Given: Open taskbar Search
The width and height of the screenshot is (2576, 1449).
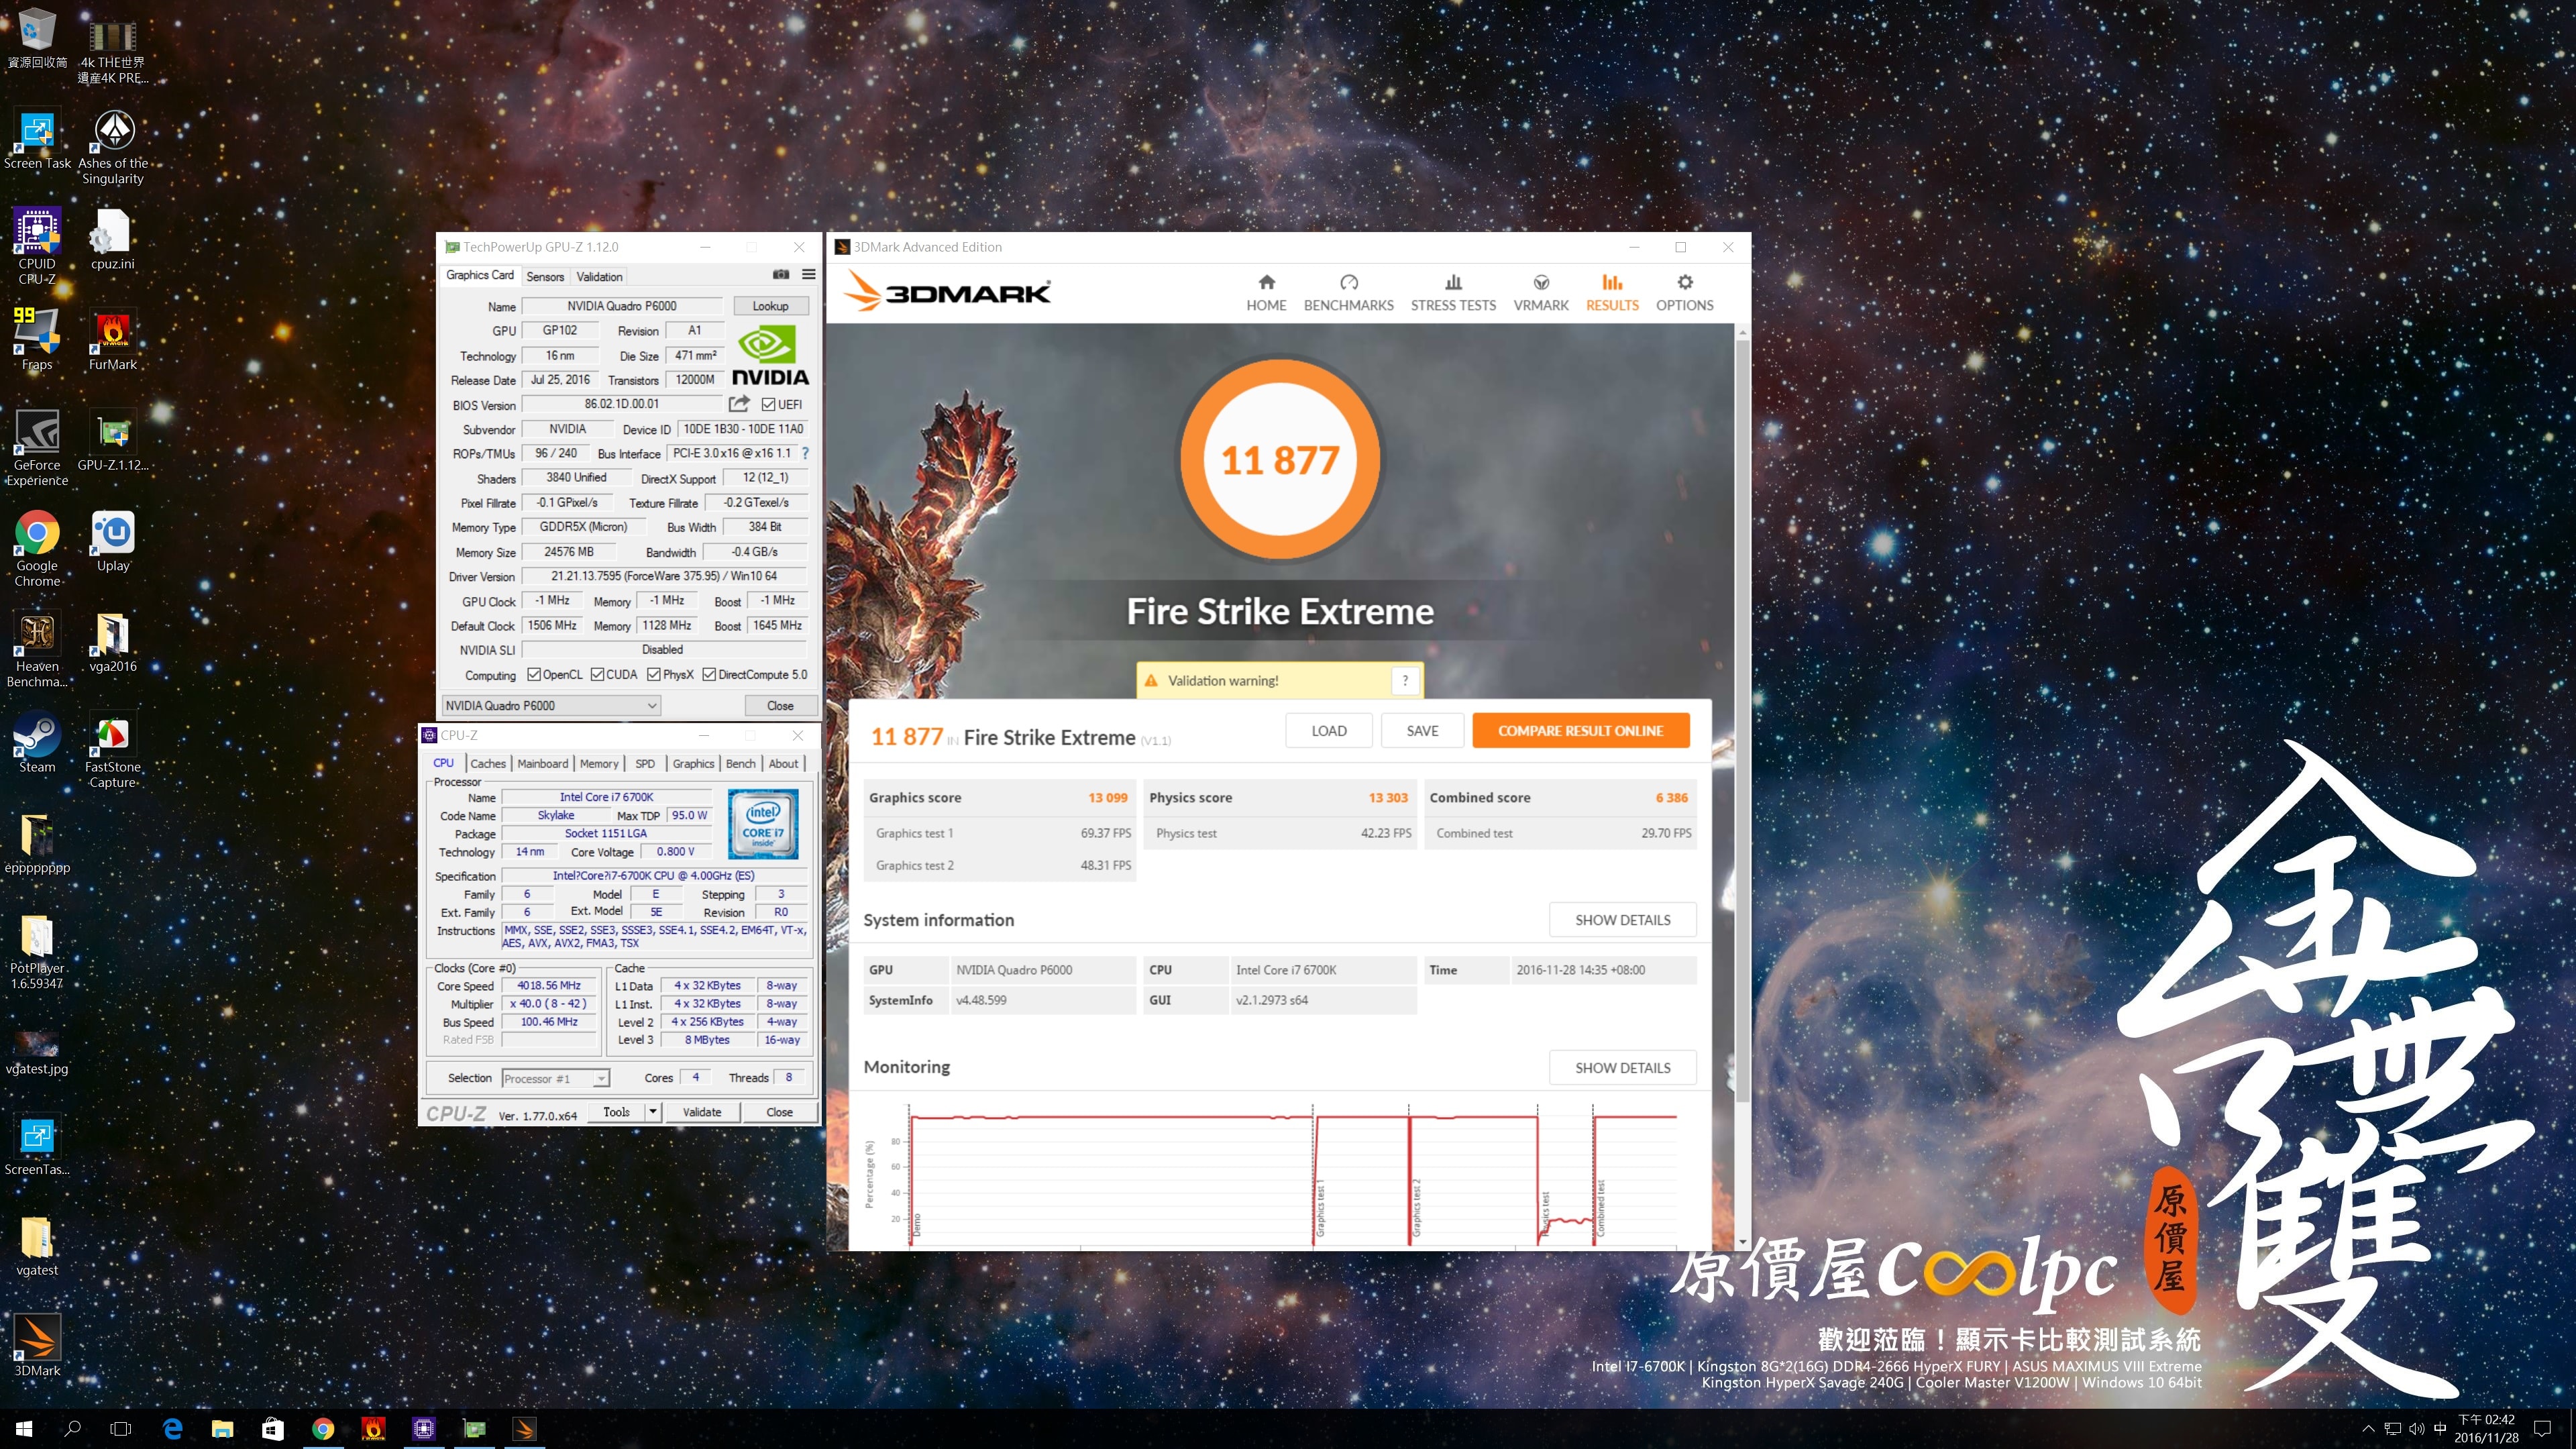Looking at the screenshot, I should (72, 1428).
